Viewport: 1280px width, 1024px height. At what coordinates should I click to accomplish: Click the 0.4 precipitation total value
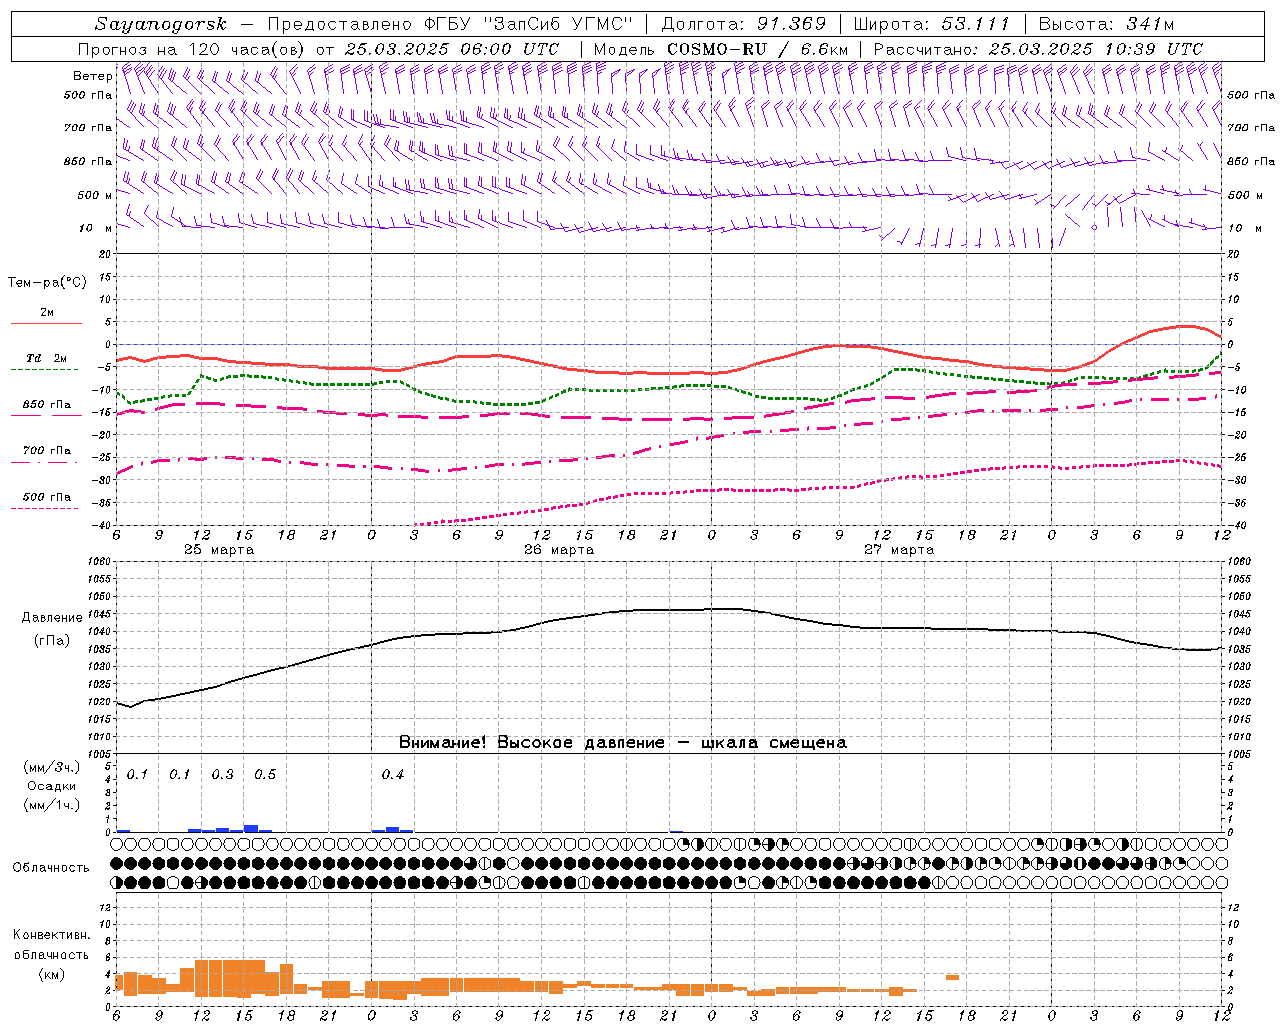pos(392,775)
